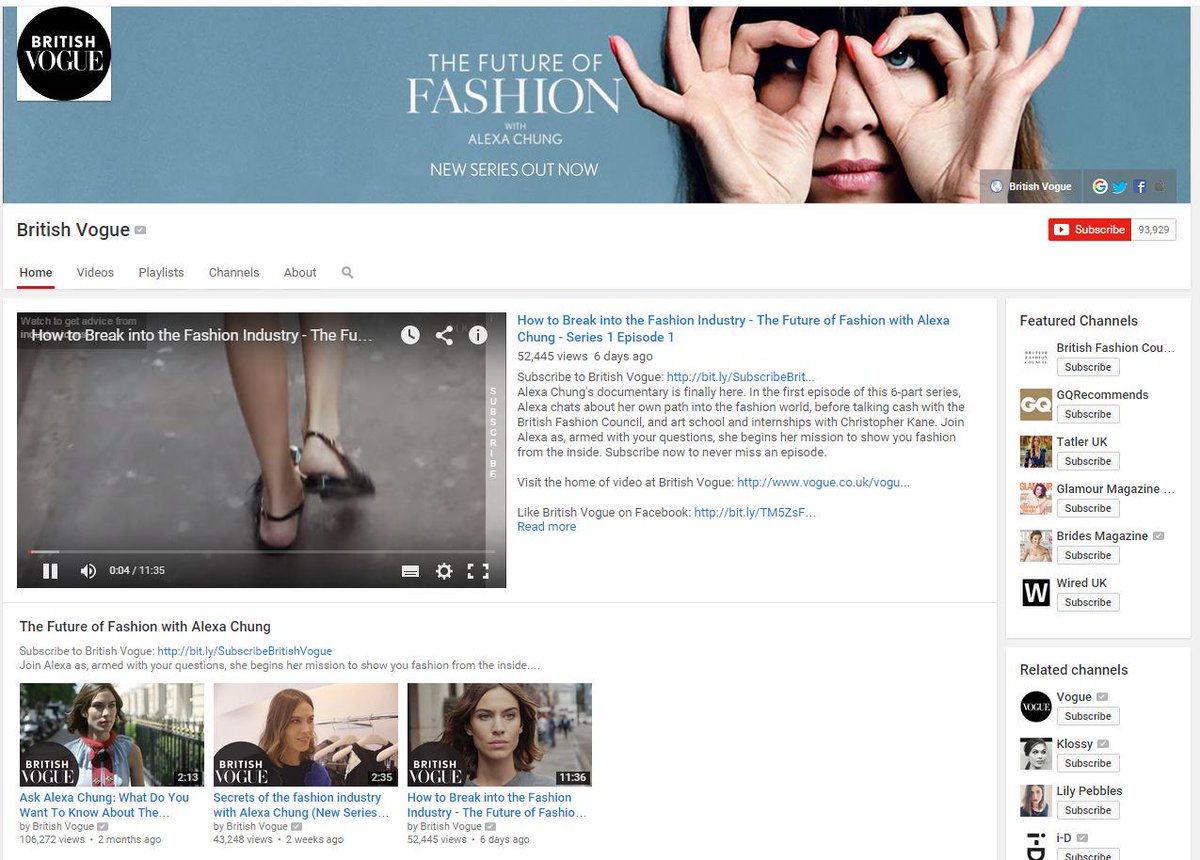
Task: Open How to Break into Fashion title below thumbnail
Action: click(497, 805)
